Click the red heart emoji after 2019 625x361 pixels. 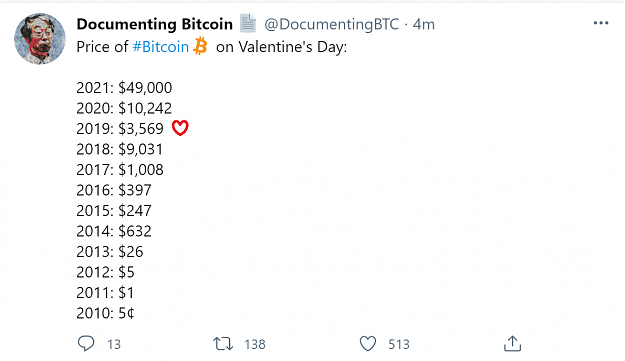pos(180,128)
